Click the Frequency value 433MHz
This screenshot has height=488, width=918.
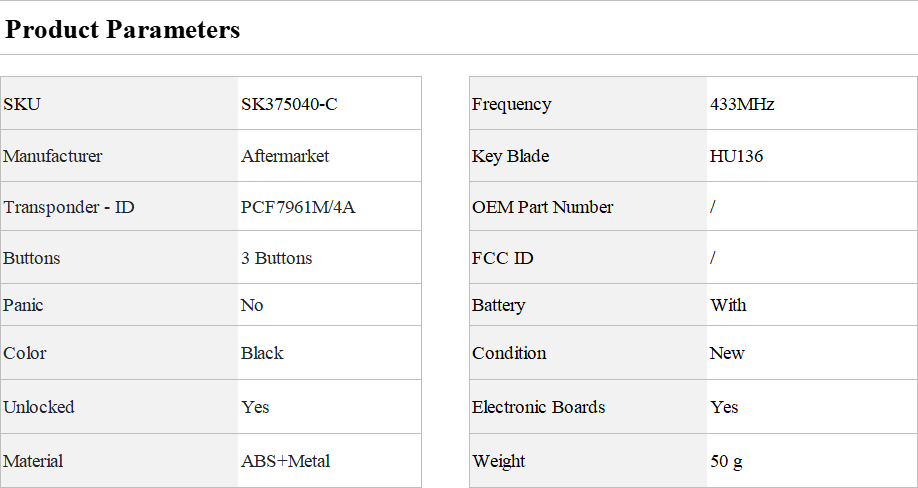(742, 104)
